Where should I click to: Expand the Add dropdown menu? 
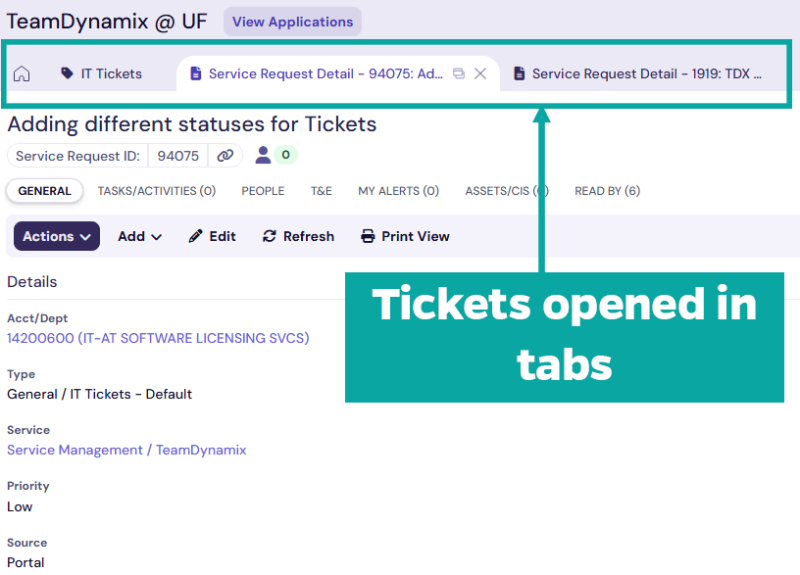(140, 236)
